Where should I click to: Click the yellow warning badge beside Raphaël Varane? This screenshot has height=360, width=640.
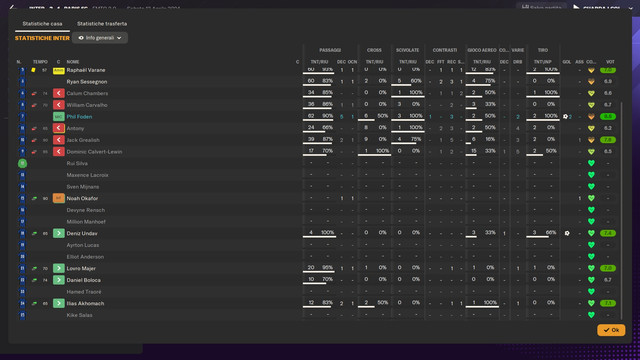[x=59, y=71]
